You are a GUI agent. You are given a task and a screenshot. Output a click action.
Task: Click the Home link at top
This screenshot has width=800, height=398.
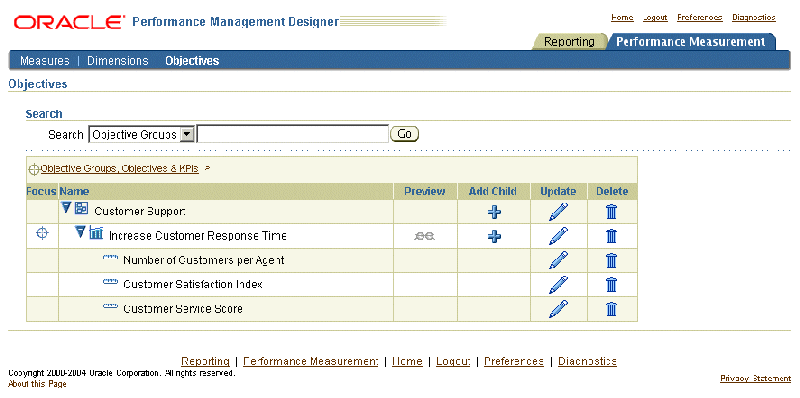(x=622, y=17)
